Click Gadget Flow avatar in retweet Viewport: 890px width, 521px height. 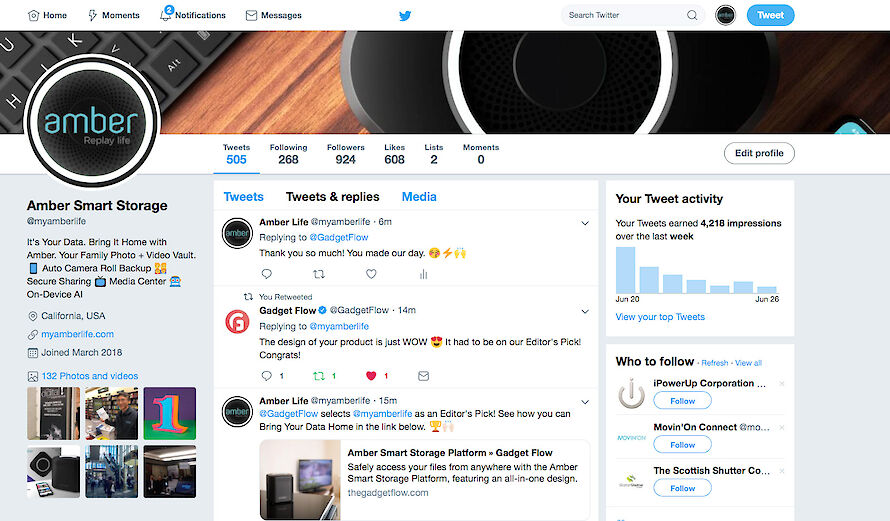pyautogui.click(x=237, y=322)
